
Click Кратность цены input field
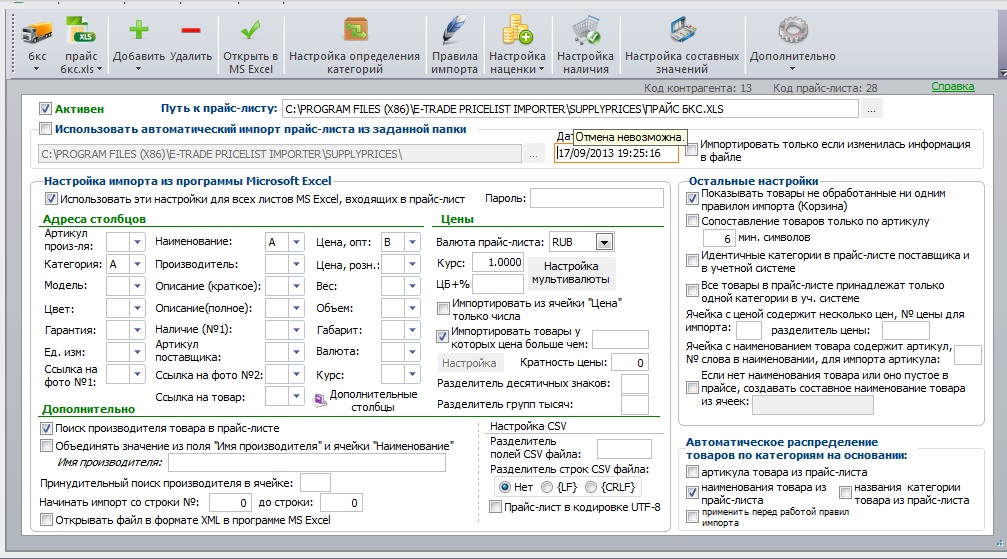629,363
